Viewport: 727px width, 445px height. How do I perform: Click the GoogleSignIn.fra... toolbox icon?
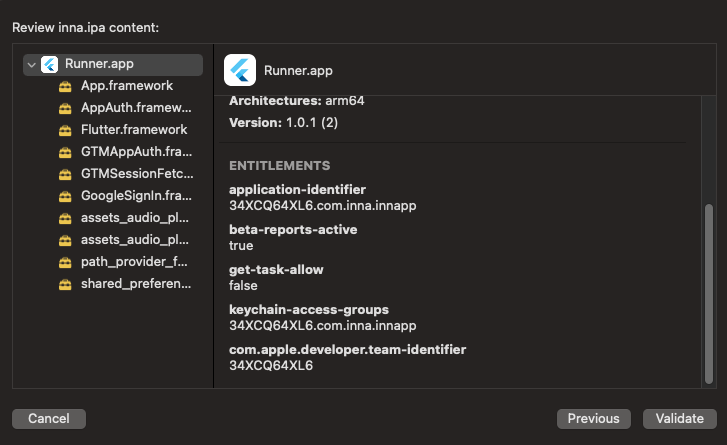click(x=65, y=197)
